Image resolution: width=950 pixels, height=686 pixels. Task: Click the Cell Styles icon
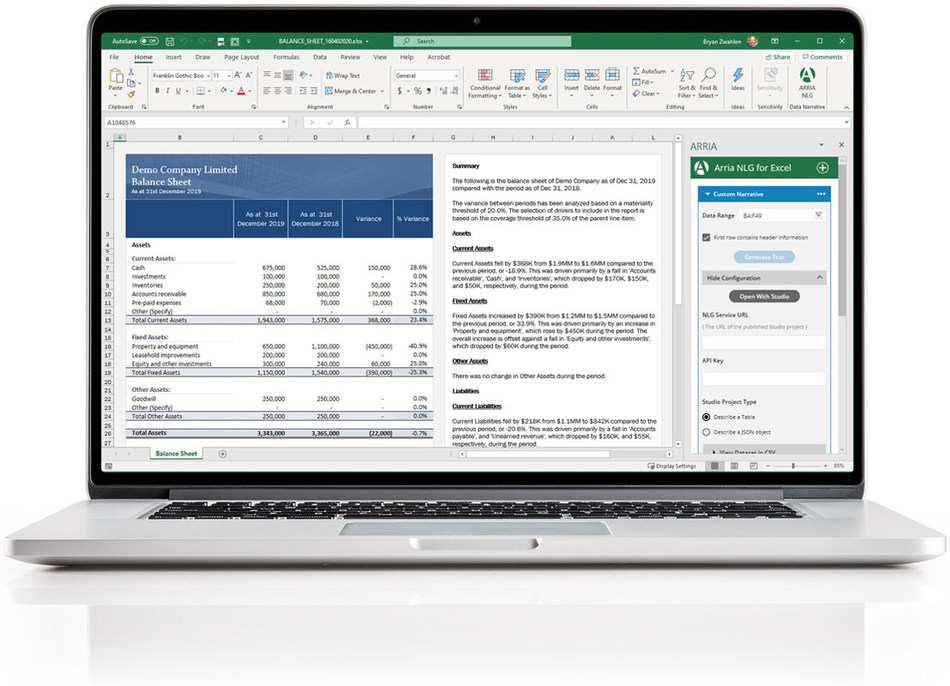click(542, 76)
